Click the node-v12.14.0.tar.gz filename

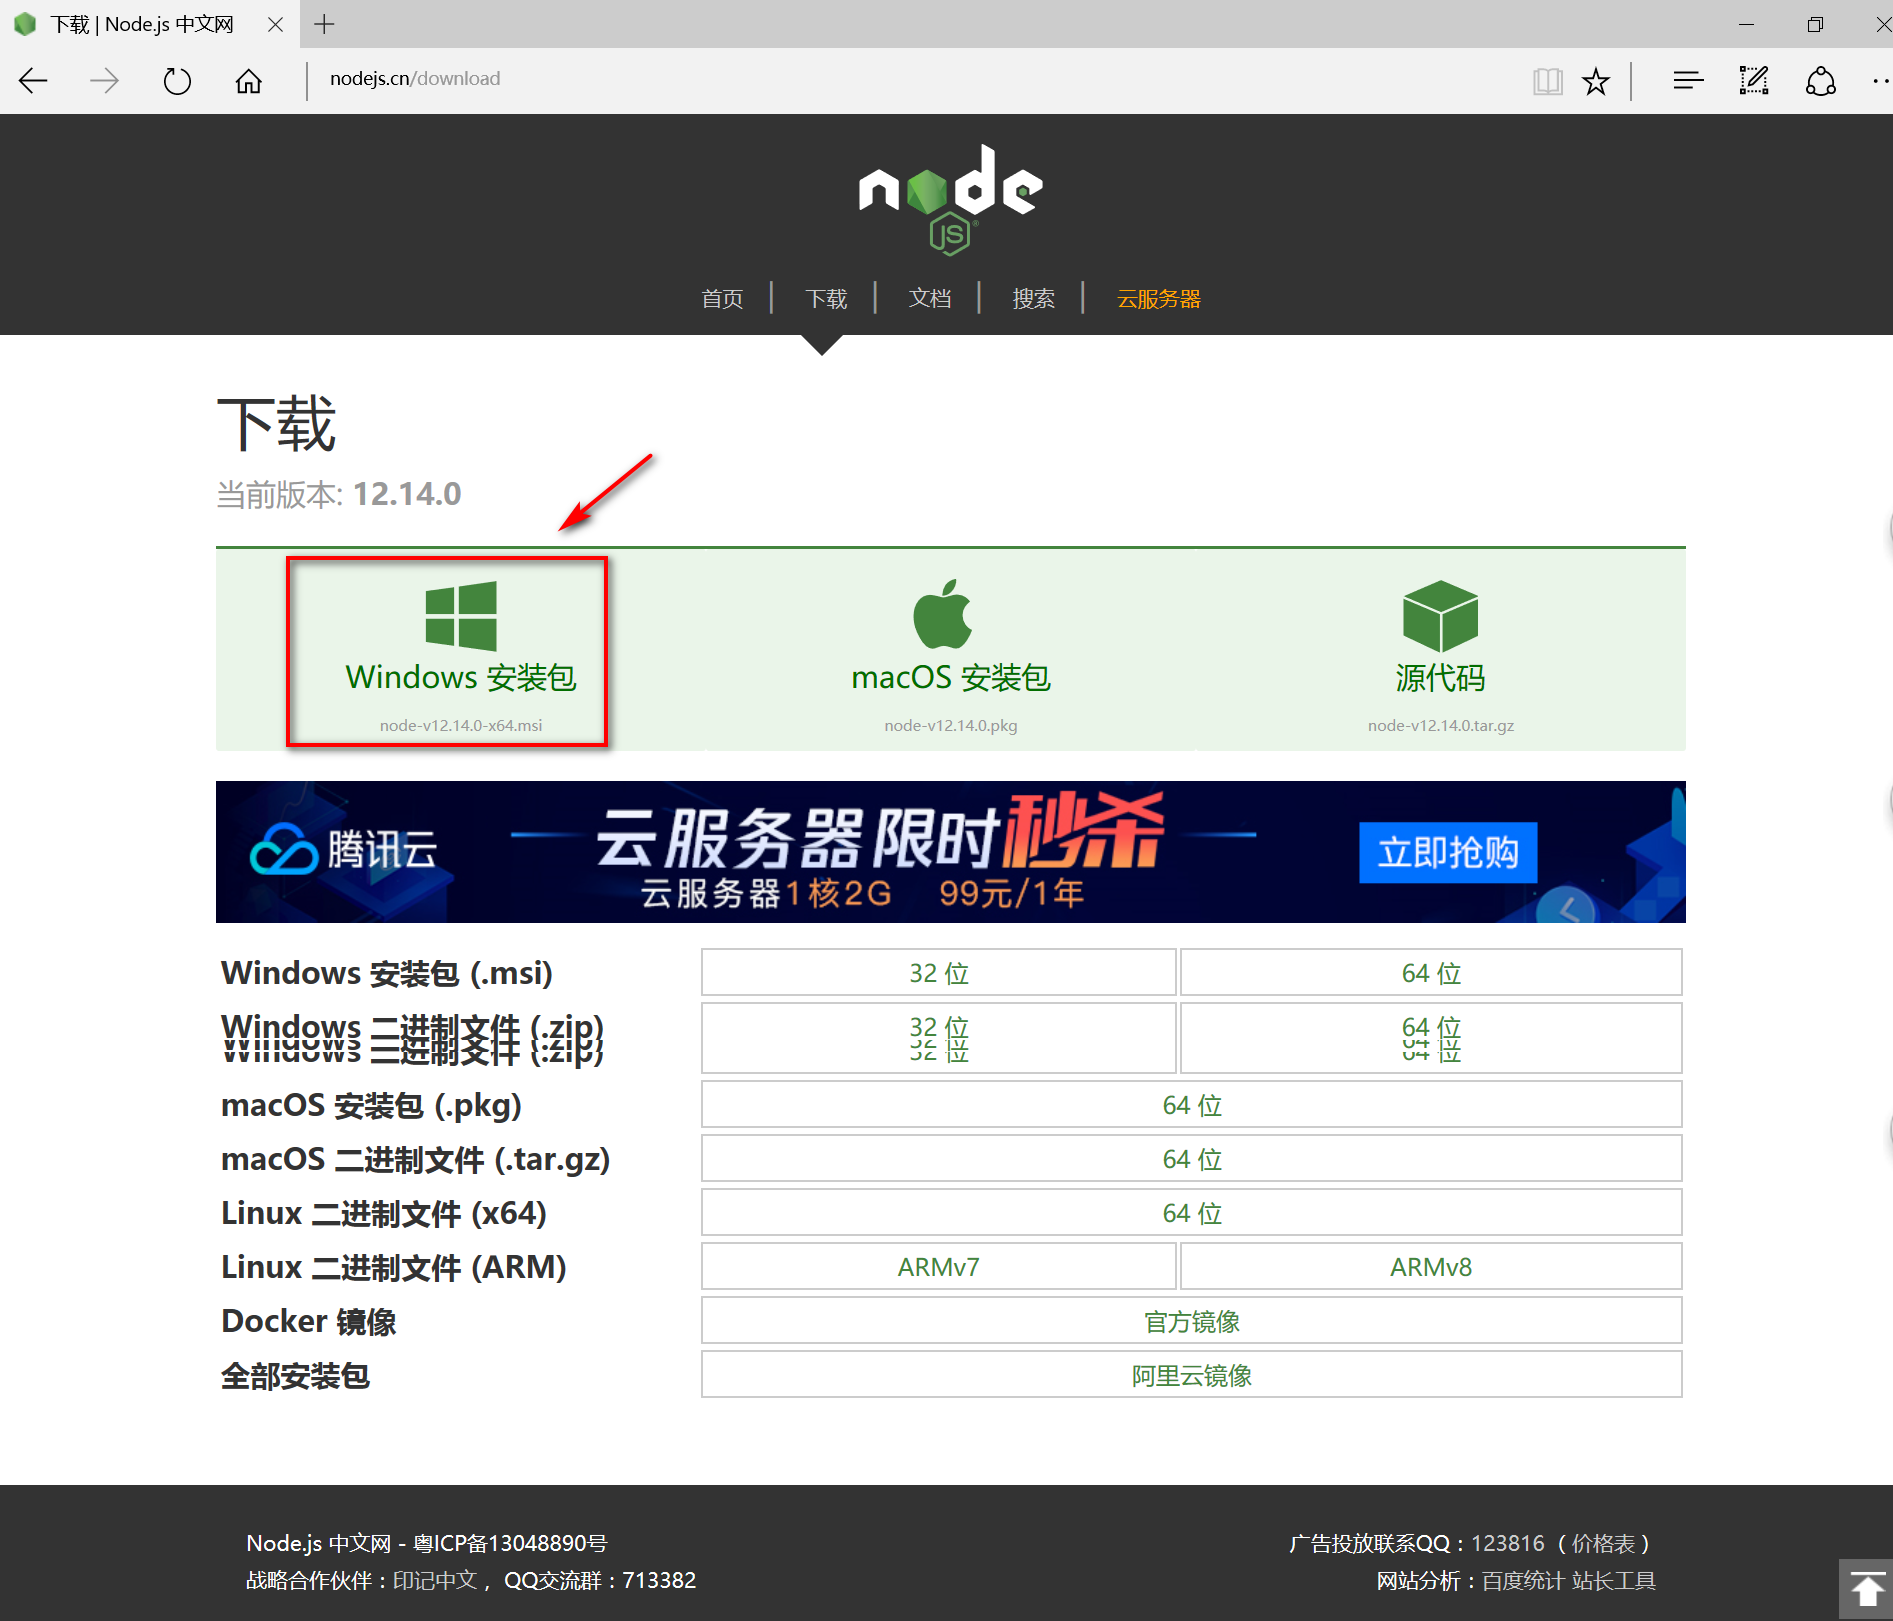[1440, 725]
